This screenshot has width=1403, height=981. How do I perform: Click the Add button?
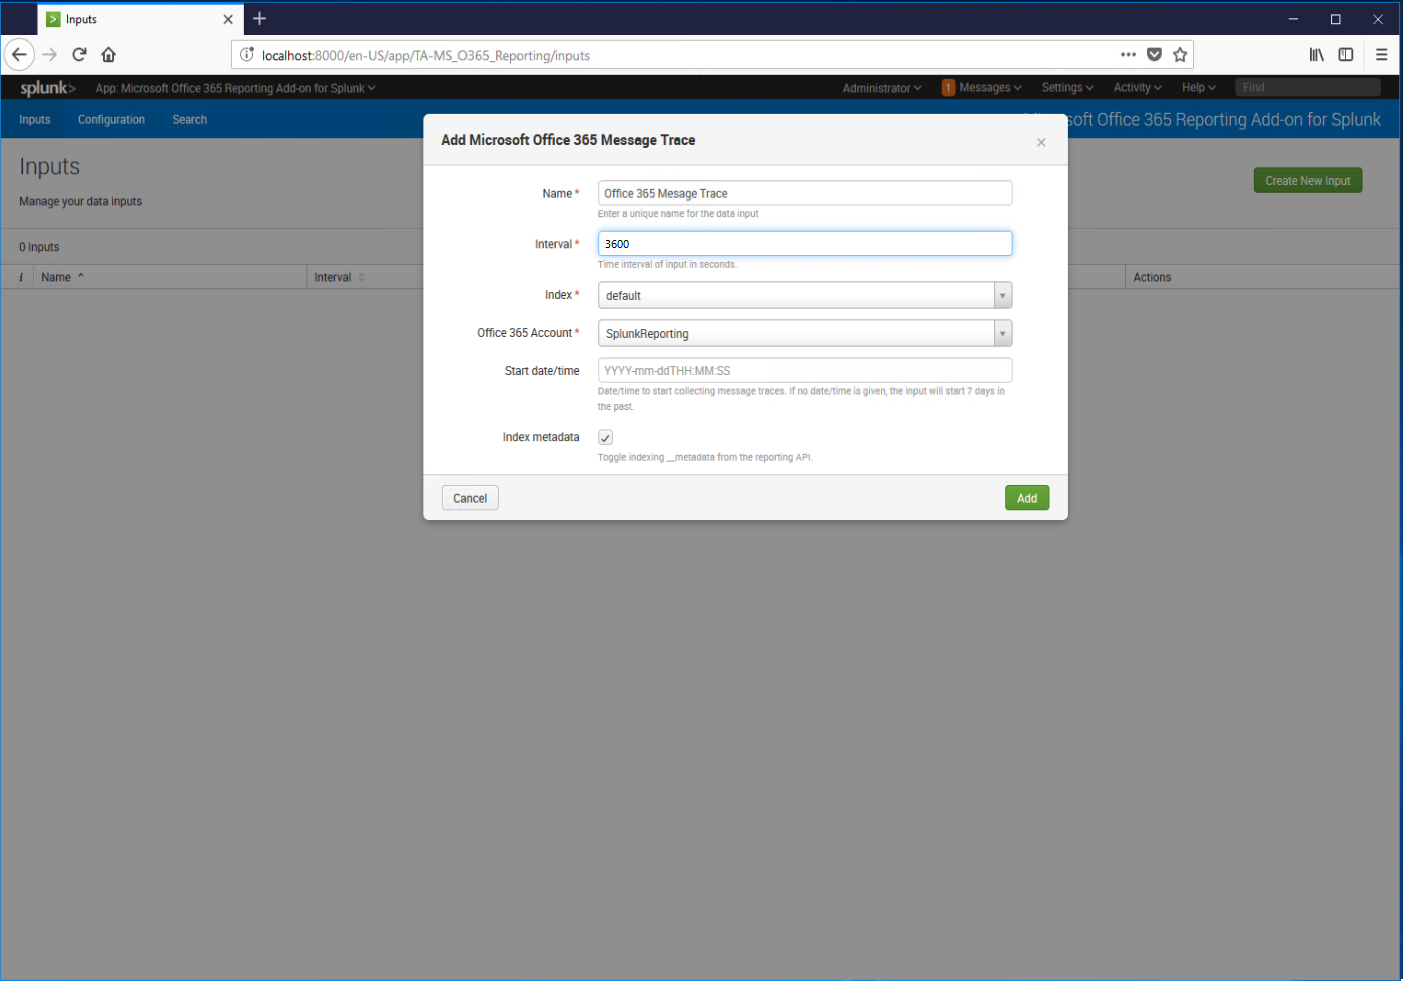coord(1027,497)
